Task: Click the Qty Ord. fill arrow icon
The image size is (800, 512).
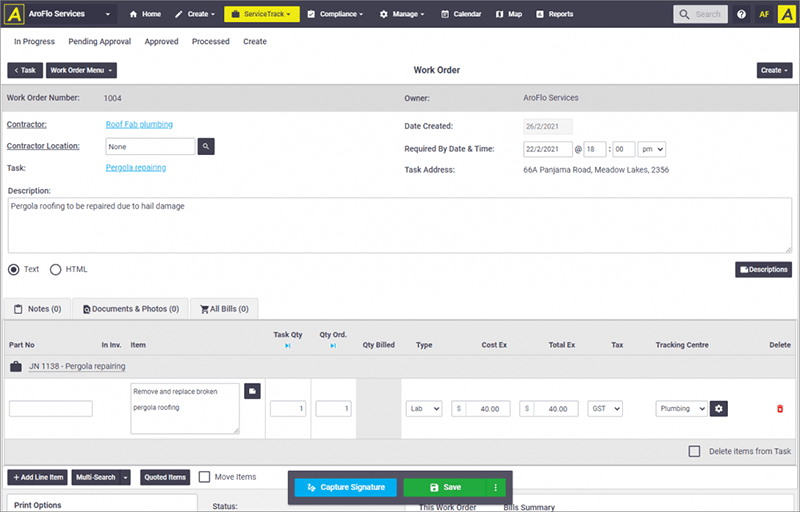Action: point(333,346)
